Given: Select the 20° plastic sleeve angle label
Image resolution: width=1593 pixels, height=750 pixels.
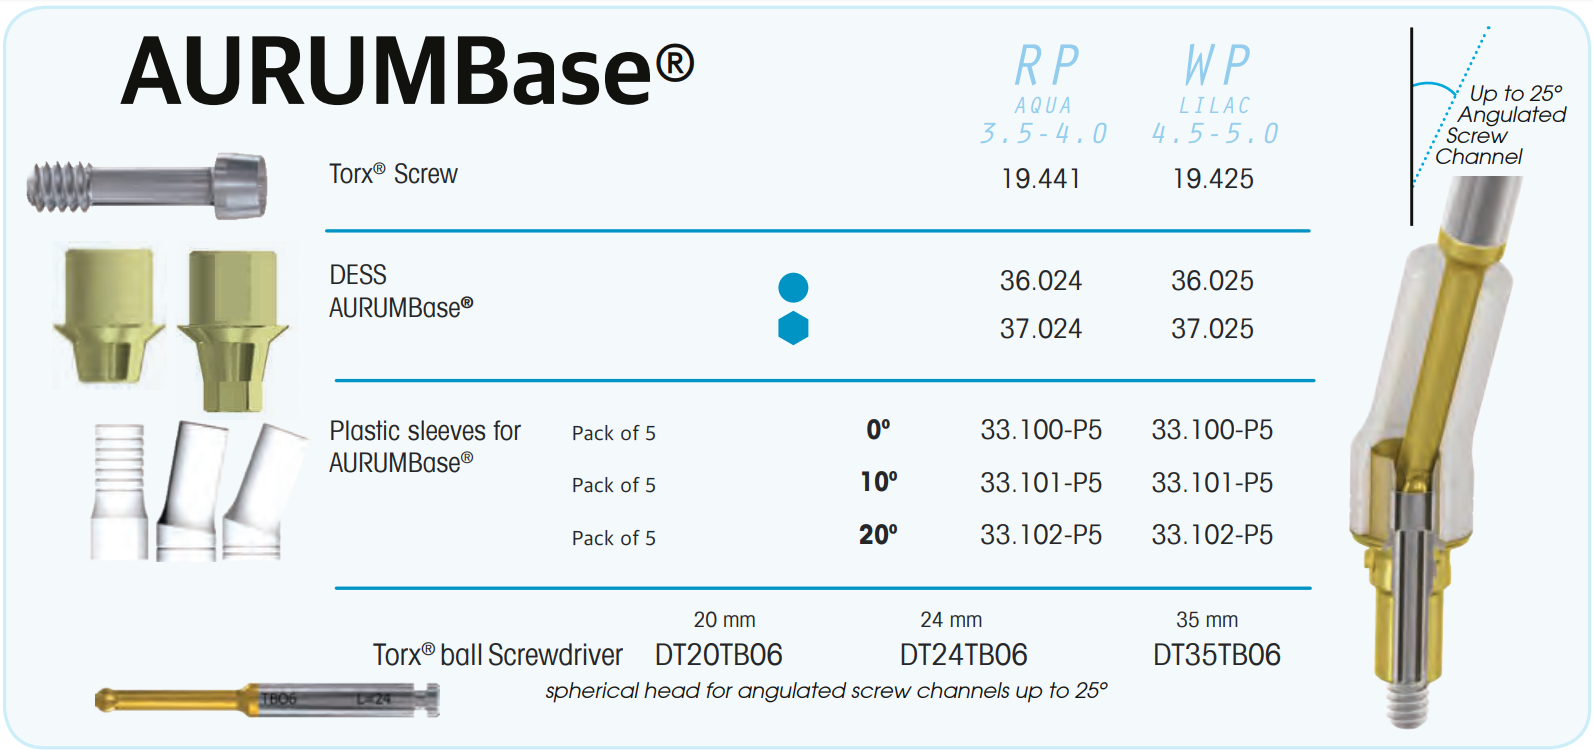Looking at the screenshot, I should 878,535.
